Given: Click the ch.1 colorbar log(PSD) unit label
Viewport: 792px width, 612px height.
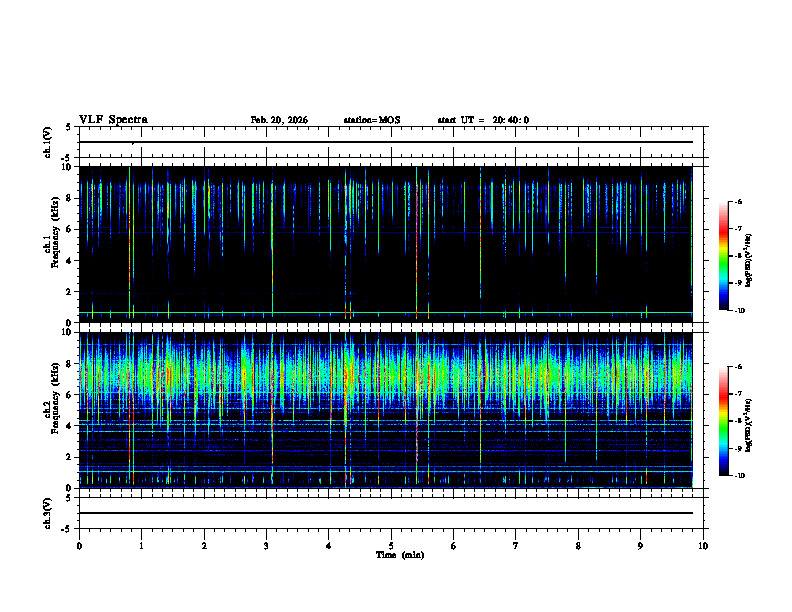Looking at the screenshot, I should point(749,261).
